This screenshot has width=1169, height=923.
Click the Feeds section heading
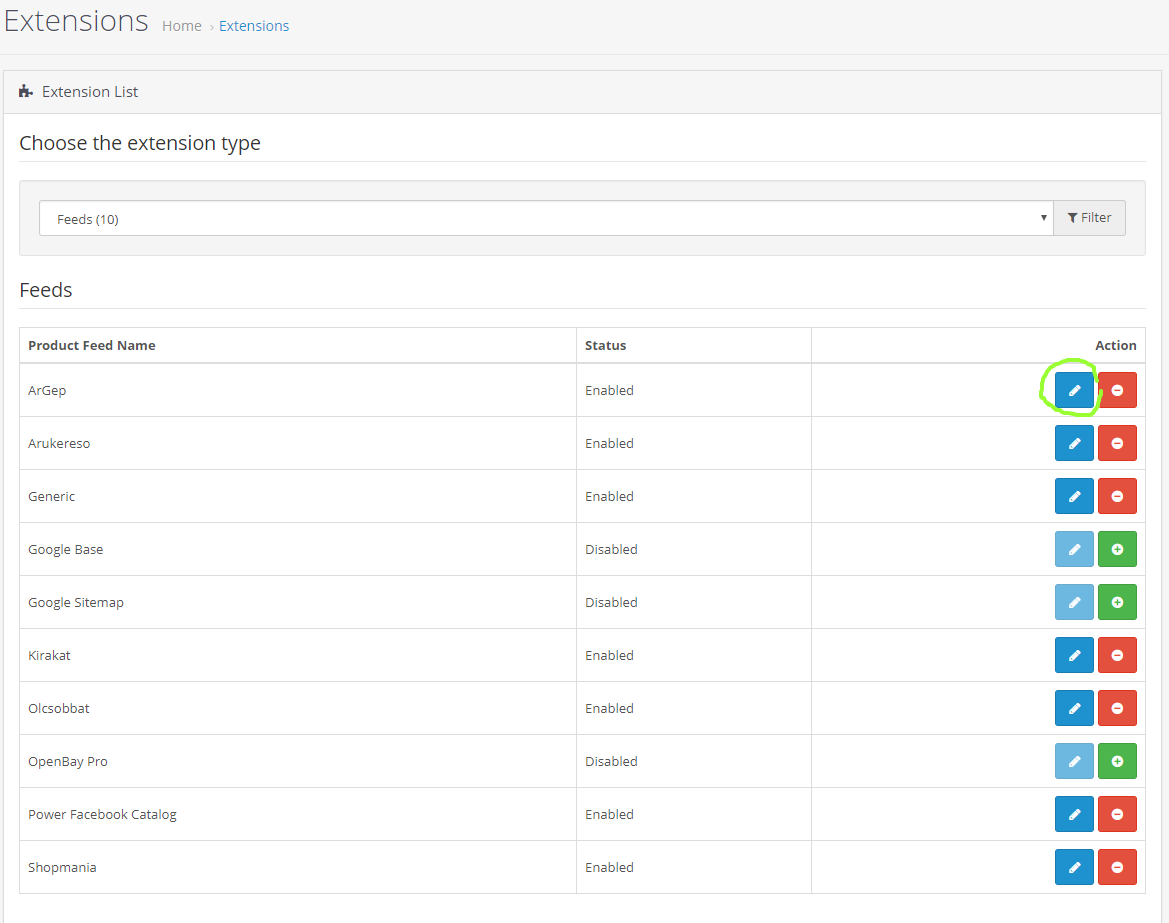(x=45, y=289)
